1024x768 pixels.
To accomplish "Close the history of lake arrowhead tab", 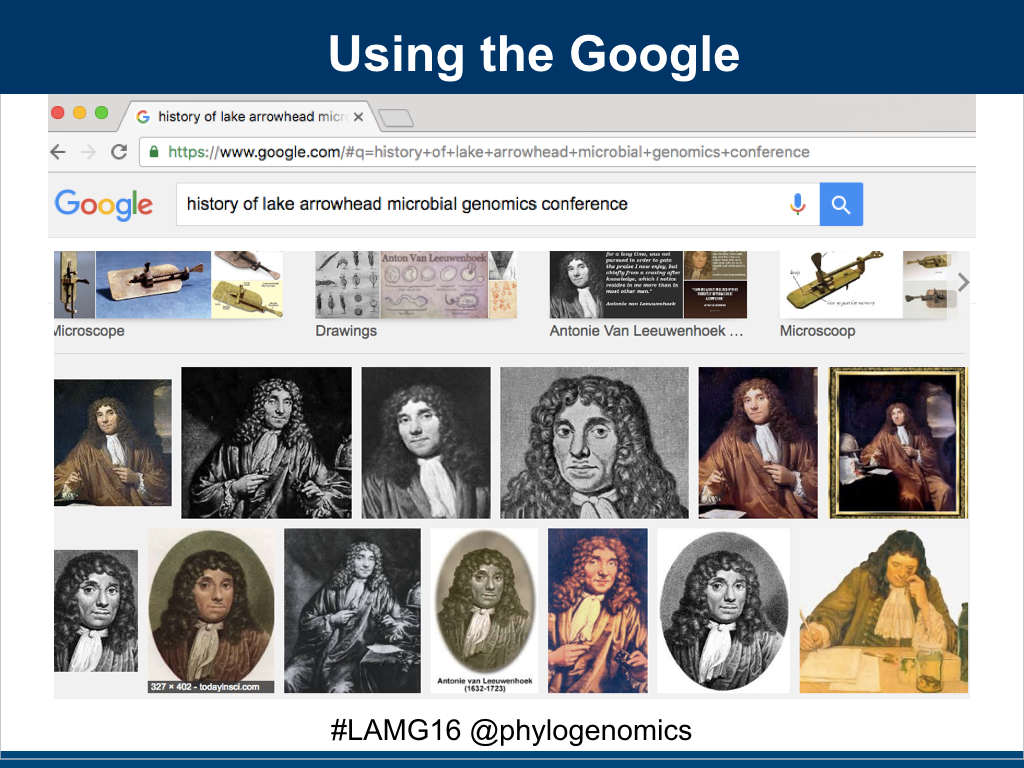I will click(x=358, y=117).
